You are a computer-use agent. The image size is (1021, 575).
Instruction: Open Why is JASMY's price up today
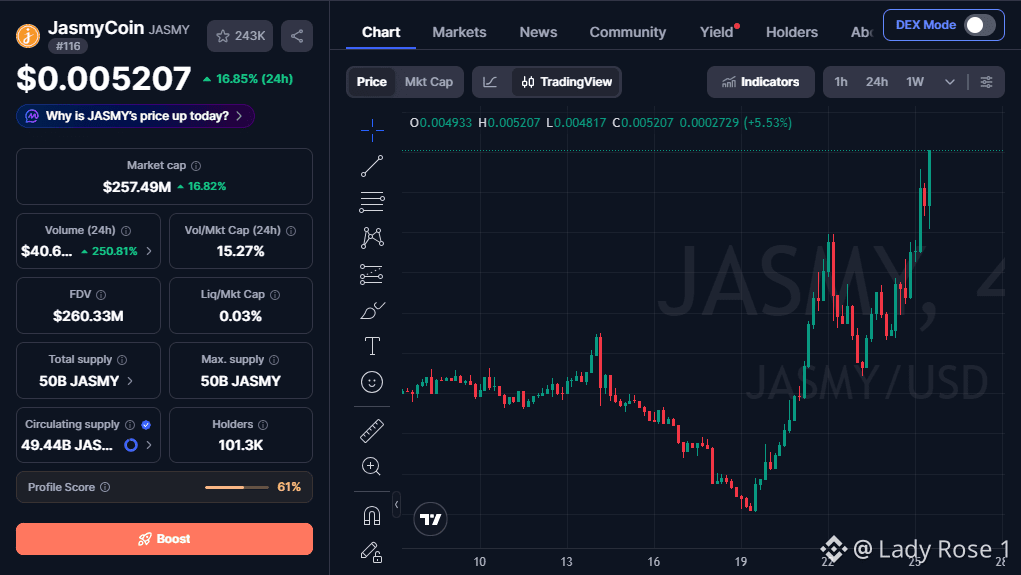click(135, 116)
